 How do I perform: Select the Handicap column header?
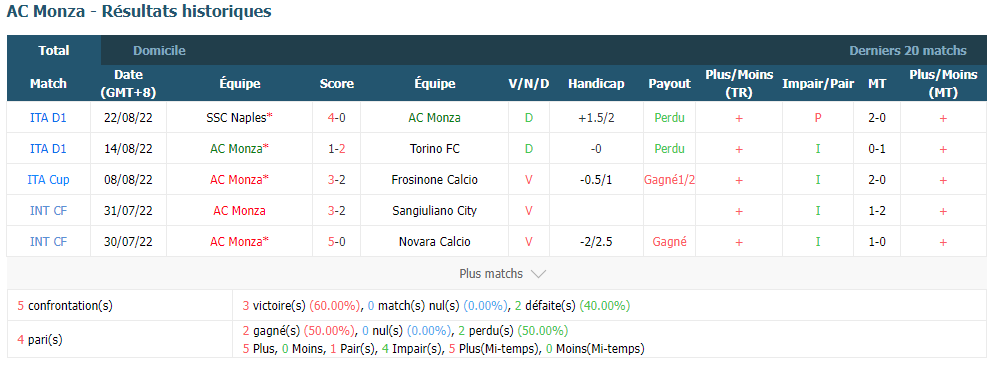click(596, 84)
